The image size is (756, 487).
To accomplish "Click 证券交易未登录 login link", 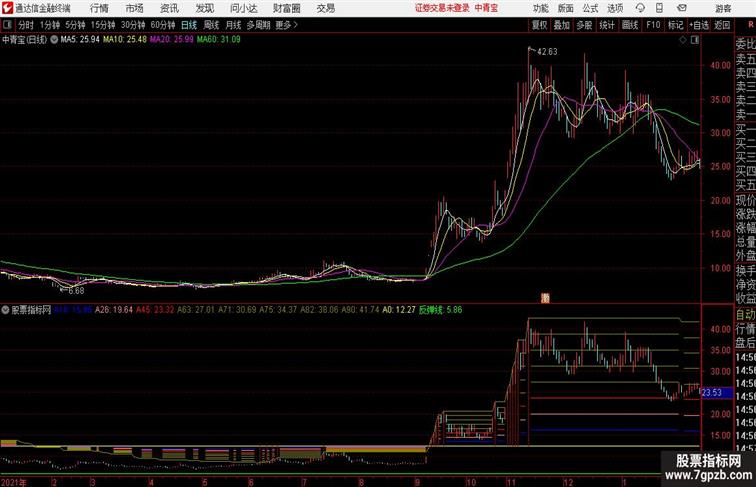I will tap(442, 8).
